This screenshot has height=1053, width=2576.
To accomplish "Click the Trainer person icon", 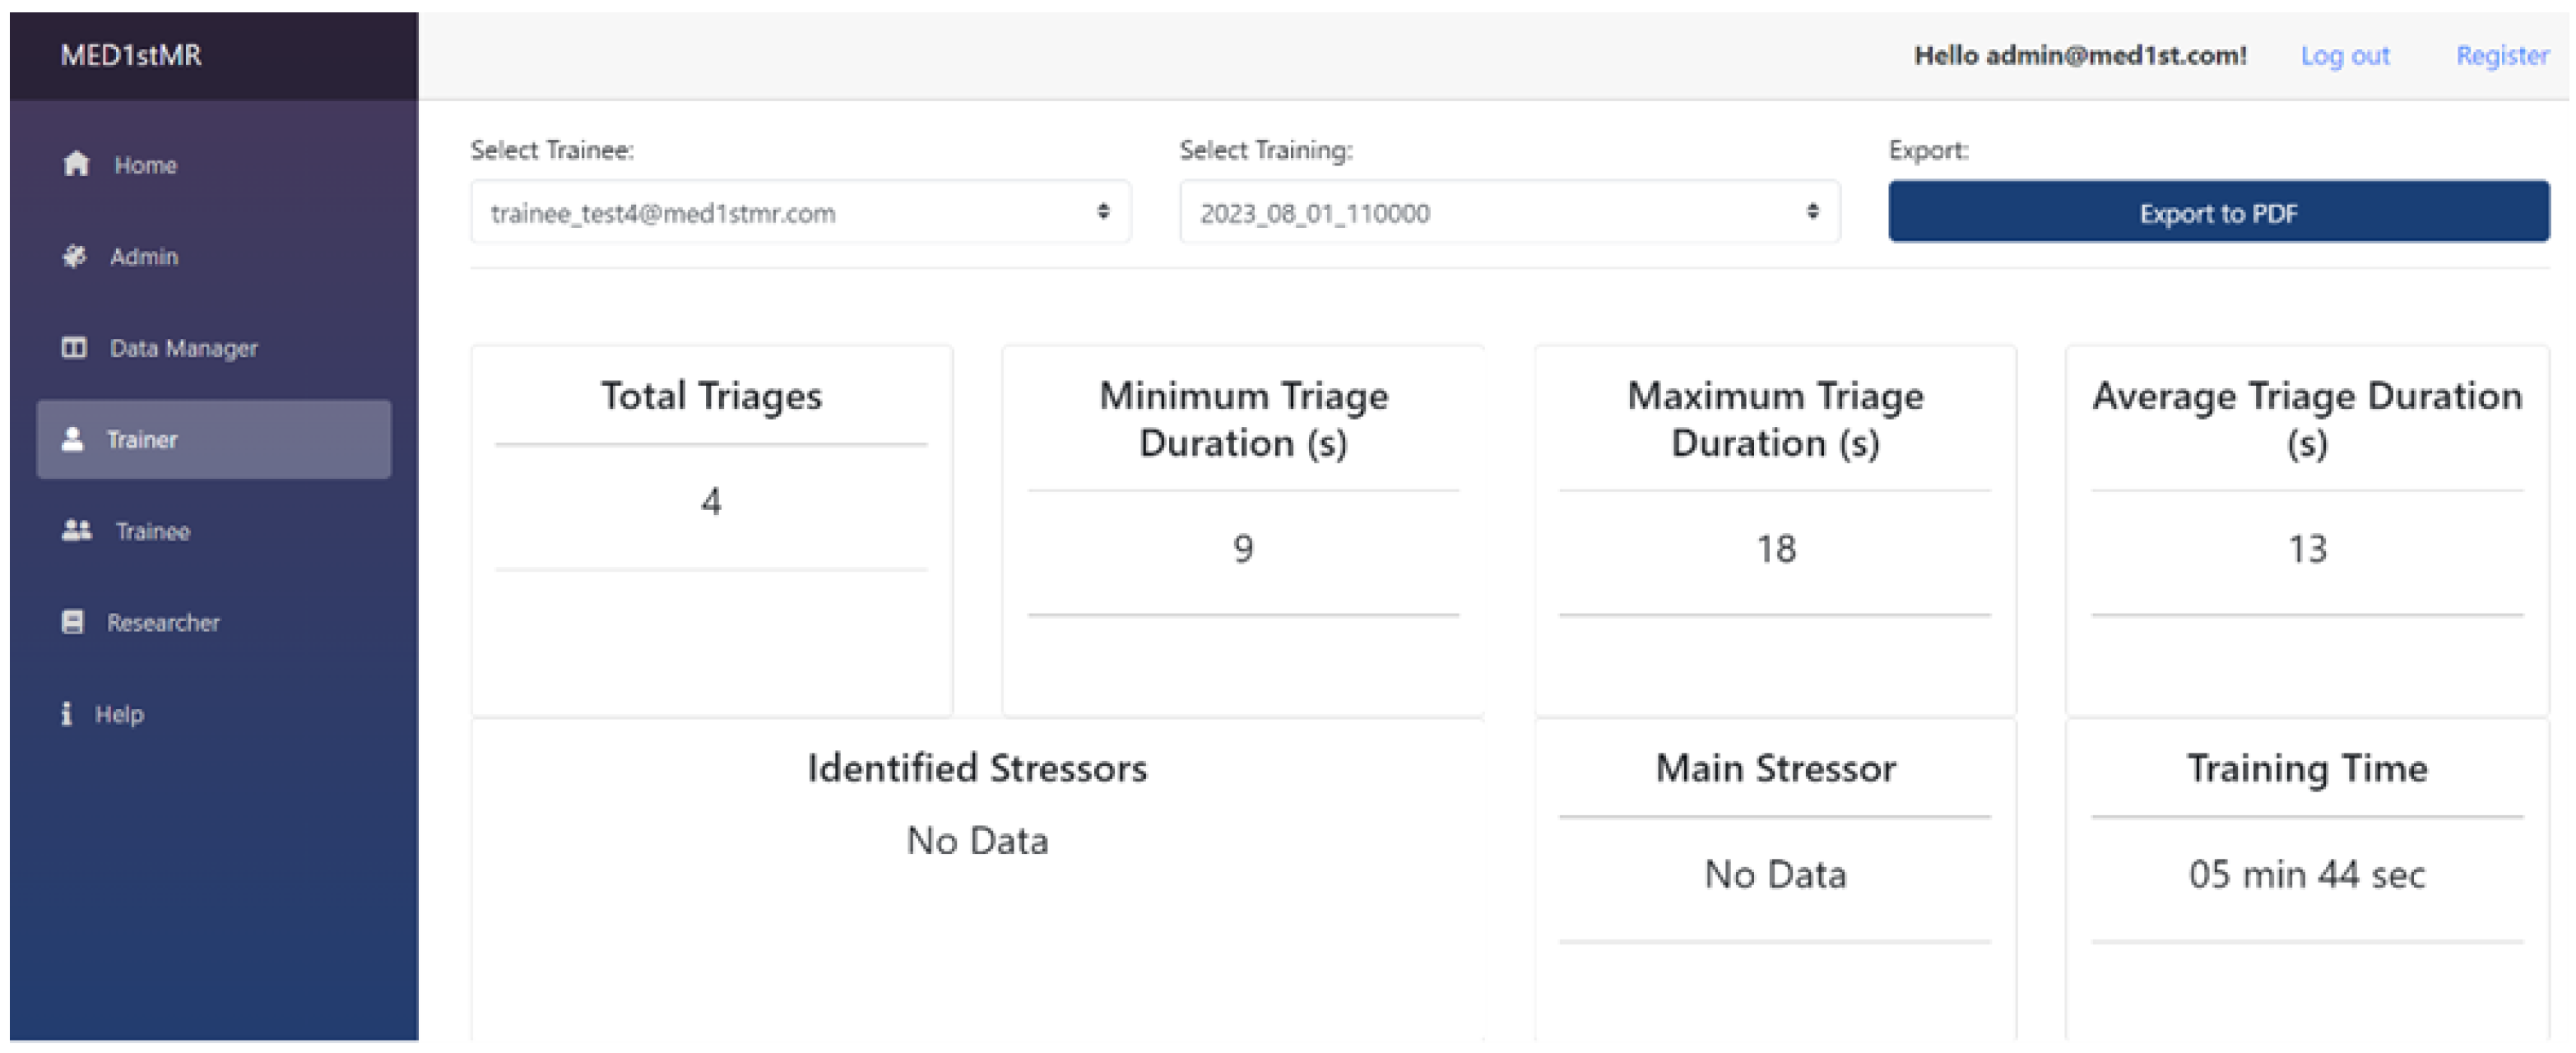I will [72, 439].
